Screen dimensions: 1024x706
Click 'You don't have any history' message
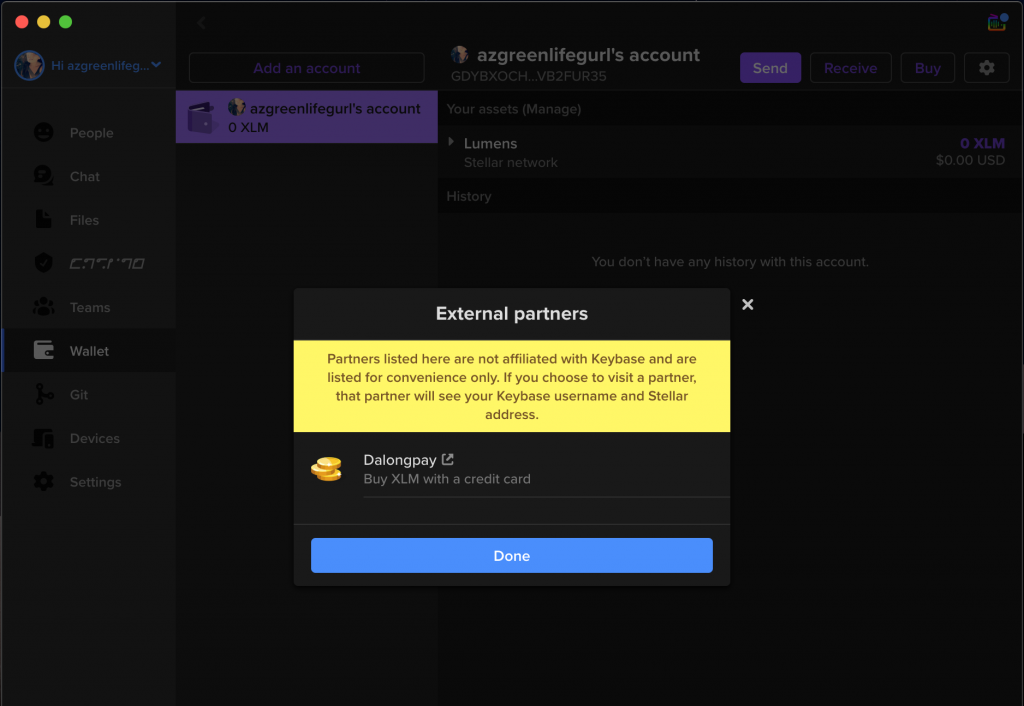click(x=730, y=262)
